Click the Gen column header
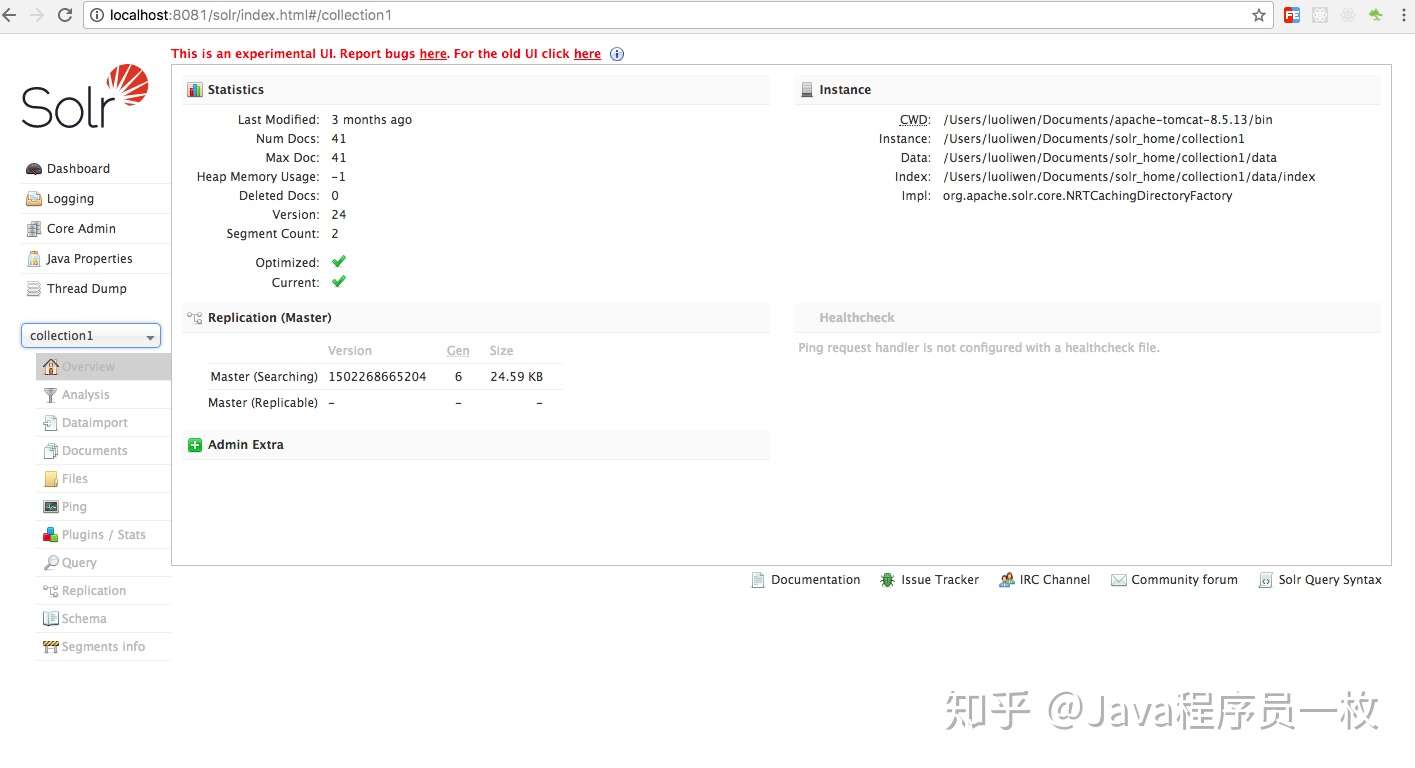Viewport: 1415px width, 768px height. [x=458, y=351]
